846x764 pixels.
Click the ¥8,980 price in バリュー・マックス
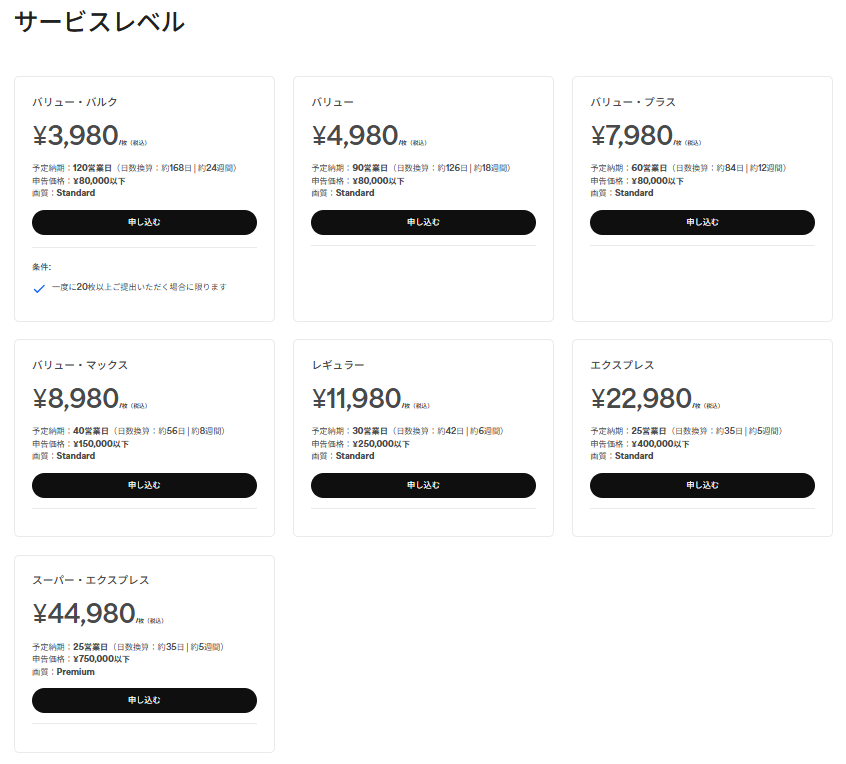(76, 399)
